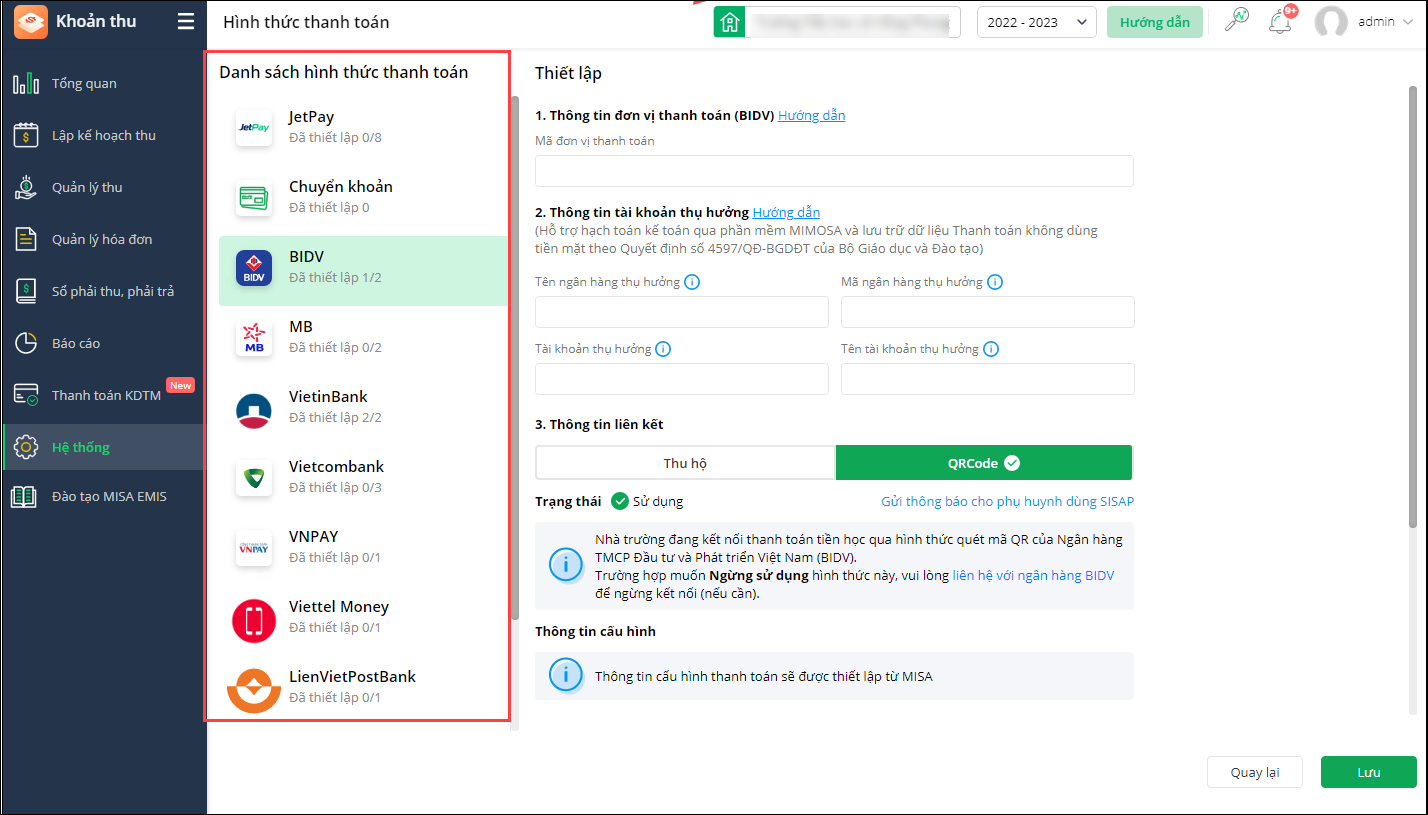Click the Thanh toán KDTM card icon
The width and height of the screenshot is (1428, 815).
click(x=26, y=395)
